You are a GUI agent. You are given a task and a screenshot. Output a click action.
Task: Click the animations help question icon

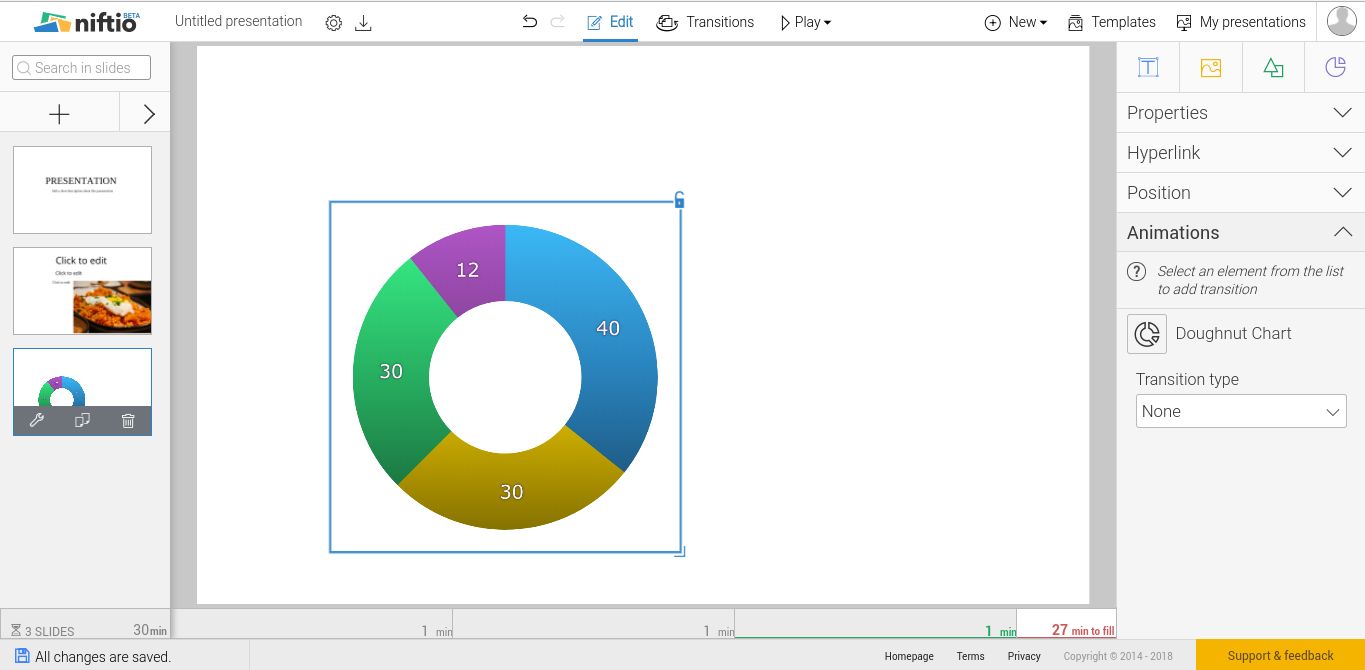point(1136,271)
